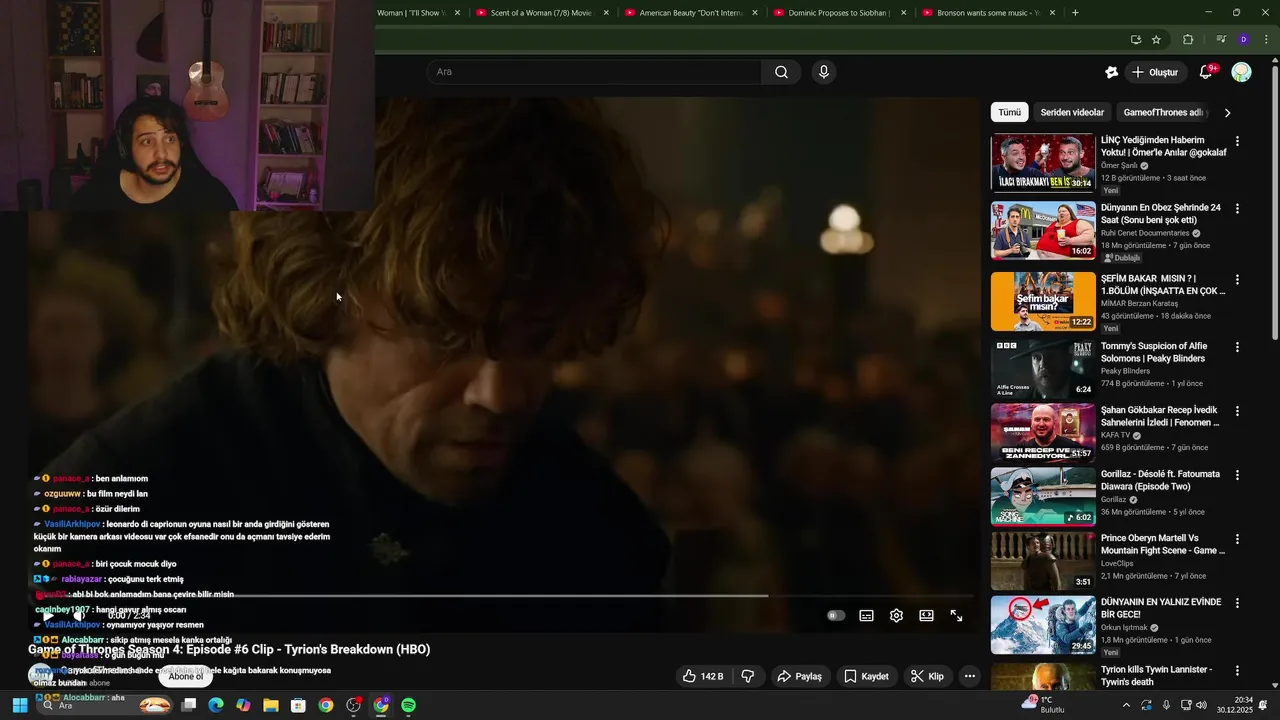The width and height of the screenshot is (1280, 720).
Task: Switch to theater mode in the player
Action: coord(926,616)
